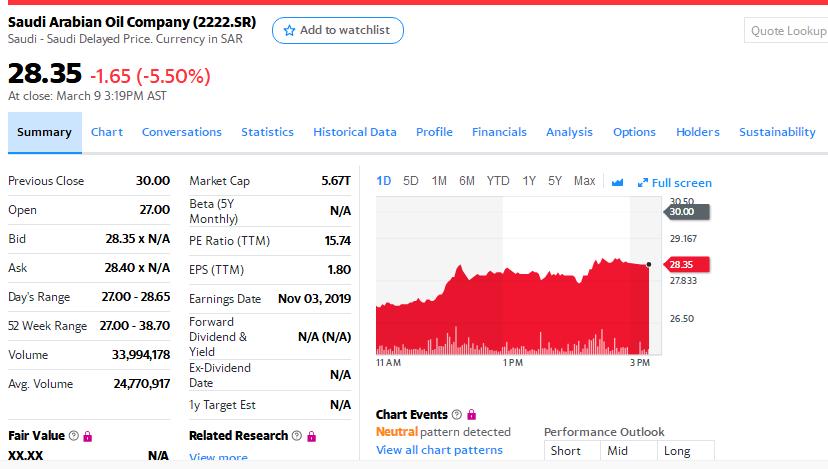Click the Fair Value help question icon
The image size is (828, 469).
point(74,436)
